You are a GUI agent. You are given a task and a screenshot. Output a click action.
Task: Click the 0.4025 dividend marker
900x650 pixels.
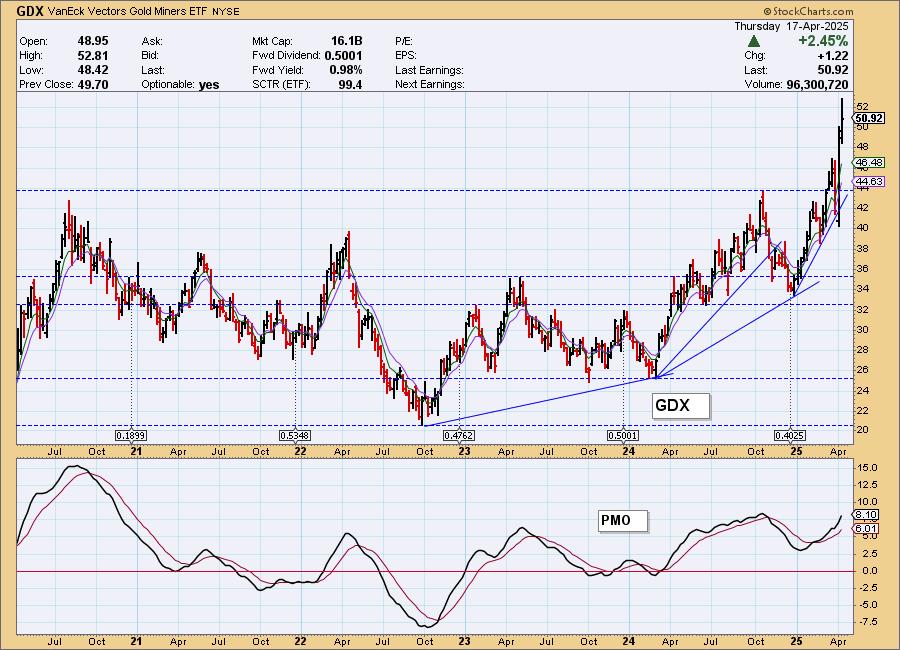pos(790,435)
